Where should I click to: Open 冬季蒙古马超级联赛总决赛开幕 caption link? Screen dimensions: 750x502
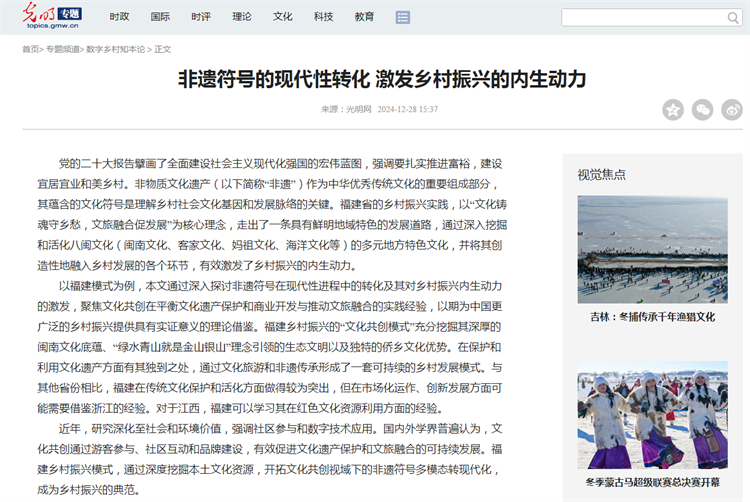click(652, 482)
